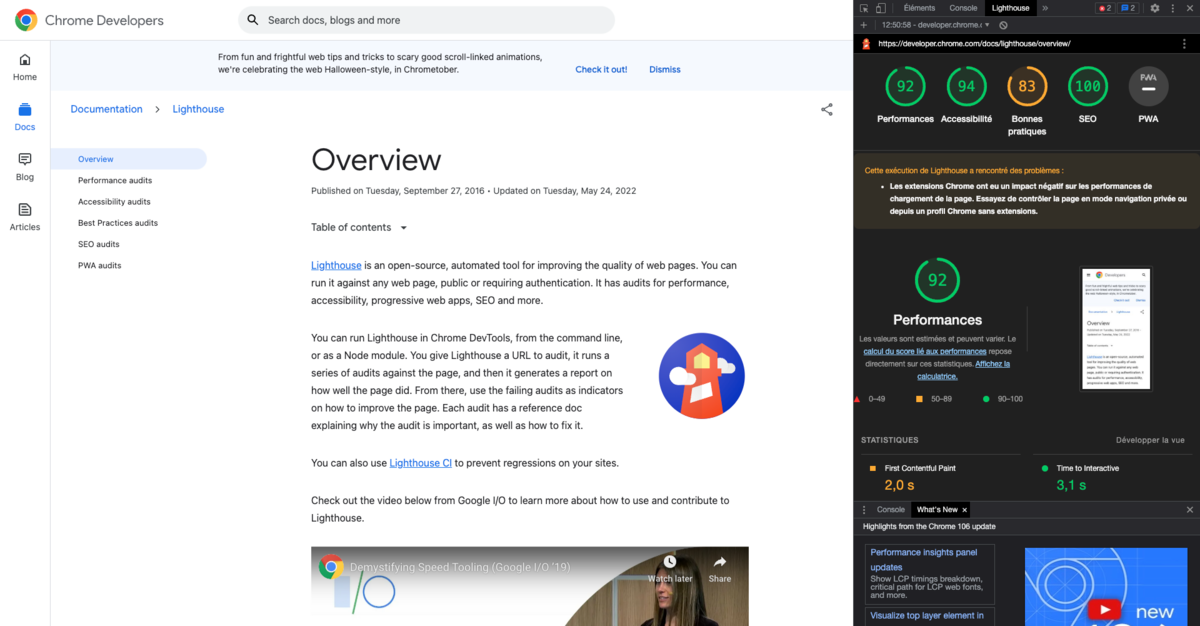Click the blue Lighthouse logo illustration
1200x626 pixels.
click(702, 375)
